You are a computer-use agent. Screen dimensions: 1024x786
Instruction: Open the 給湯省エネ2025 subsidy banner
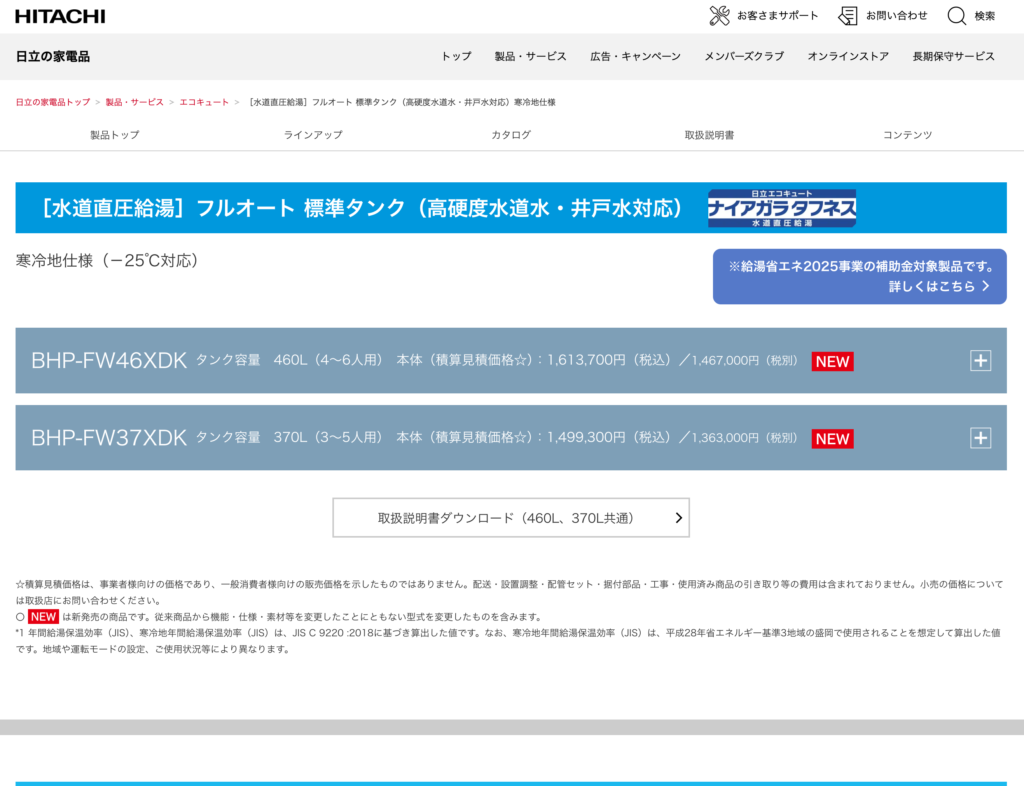click(859, 276)
